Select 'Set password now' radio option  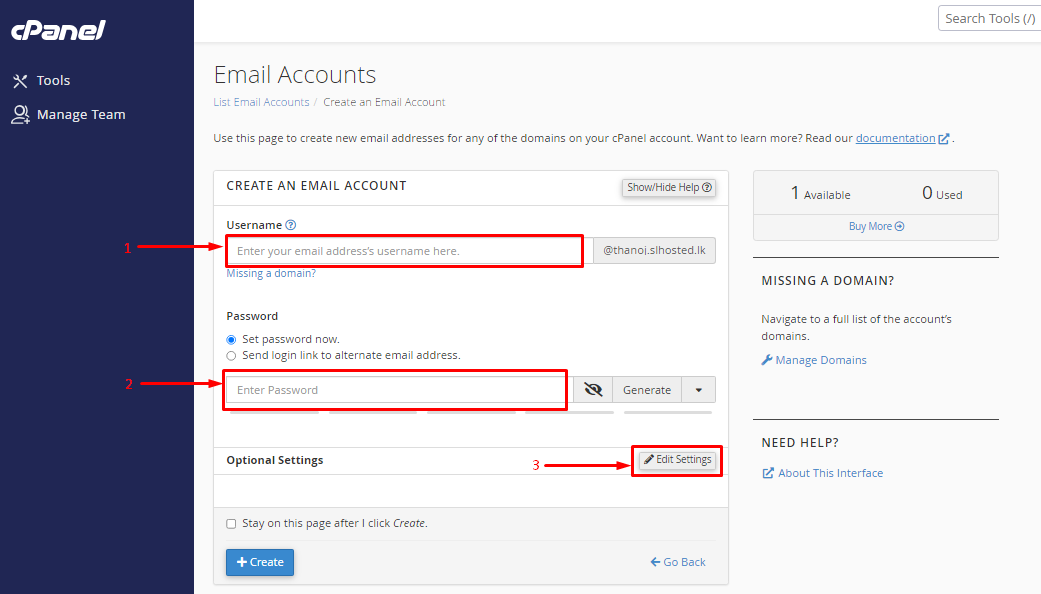[232, 339]
